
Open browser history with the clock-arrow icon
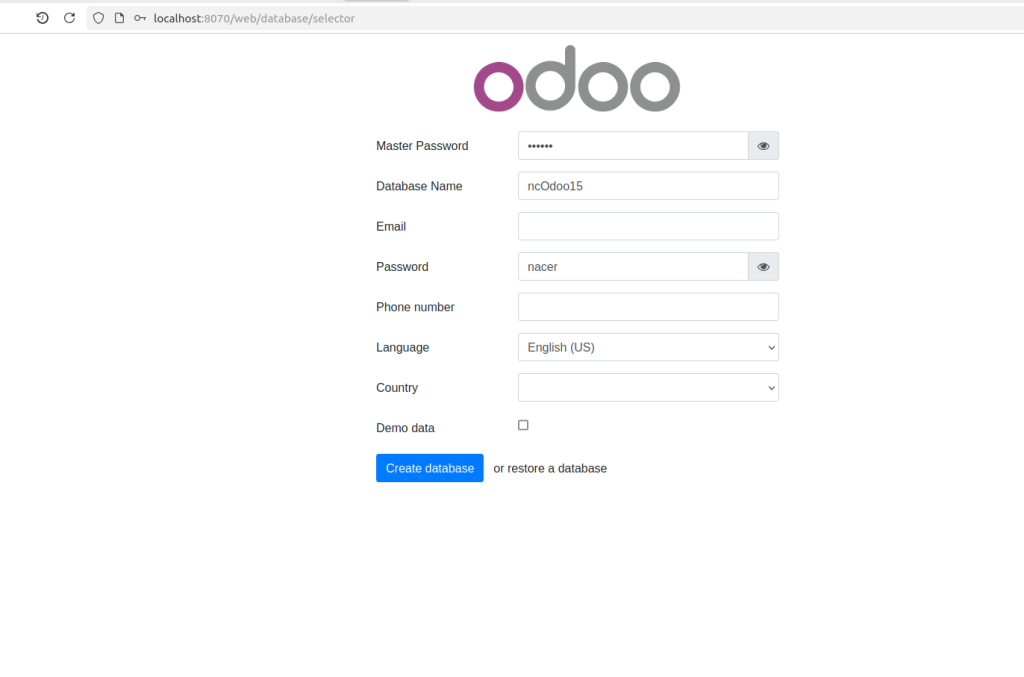[x=42, y=18]
